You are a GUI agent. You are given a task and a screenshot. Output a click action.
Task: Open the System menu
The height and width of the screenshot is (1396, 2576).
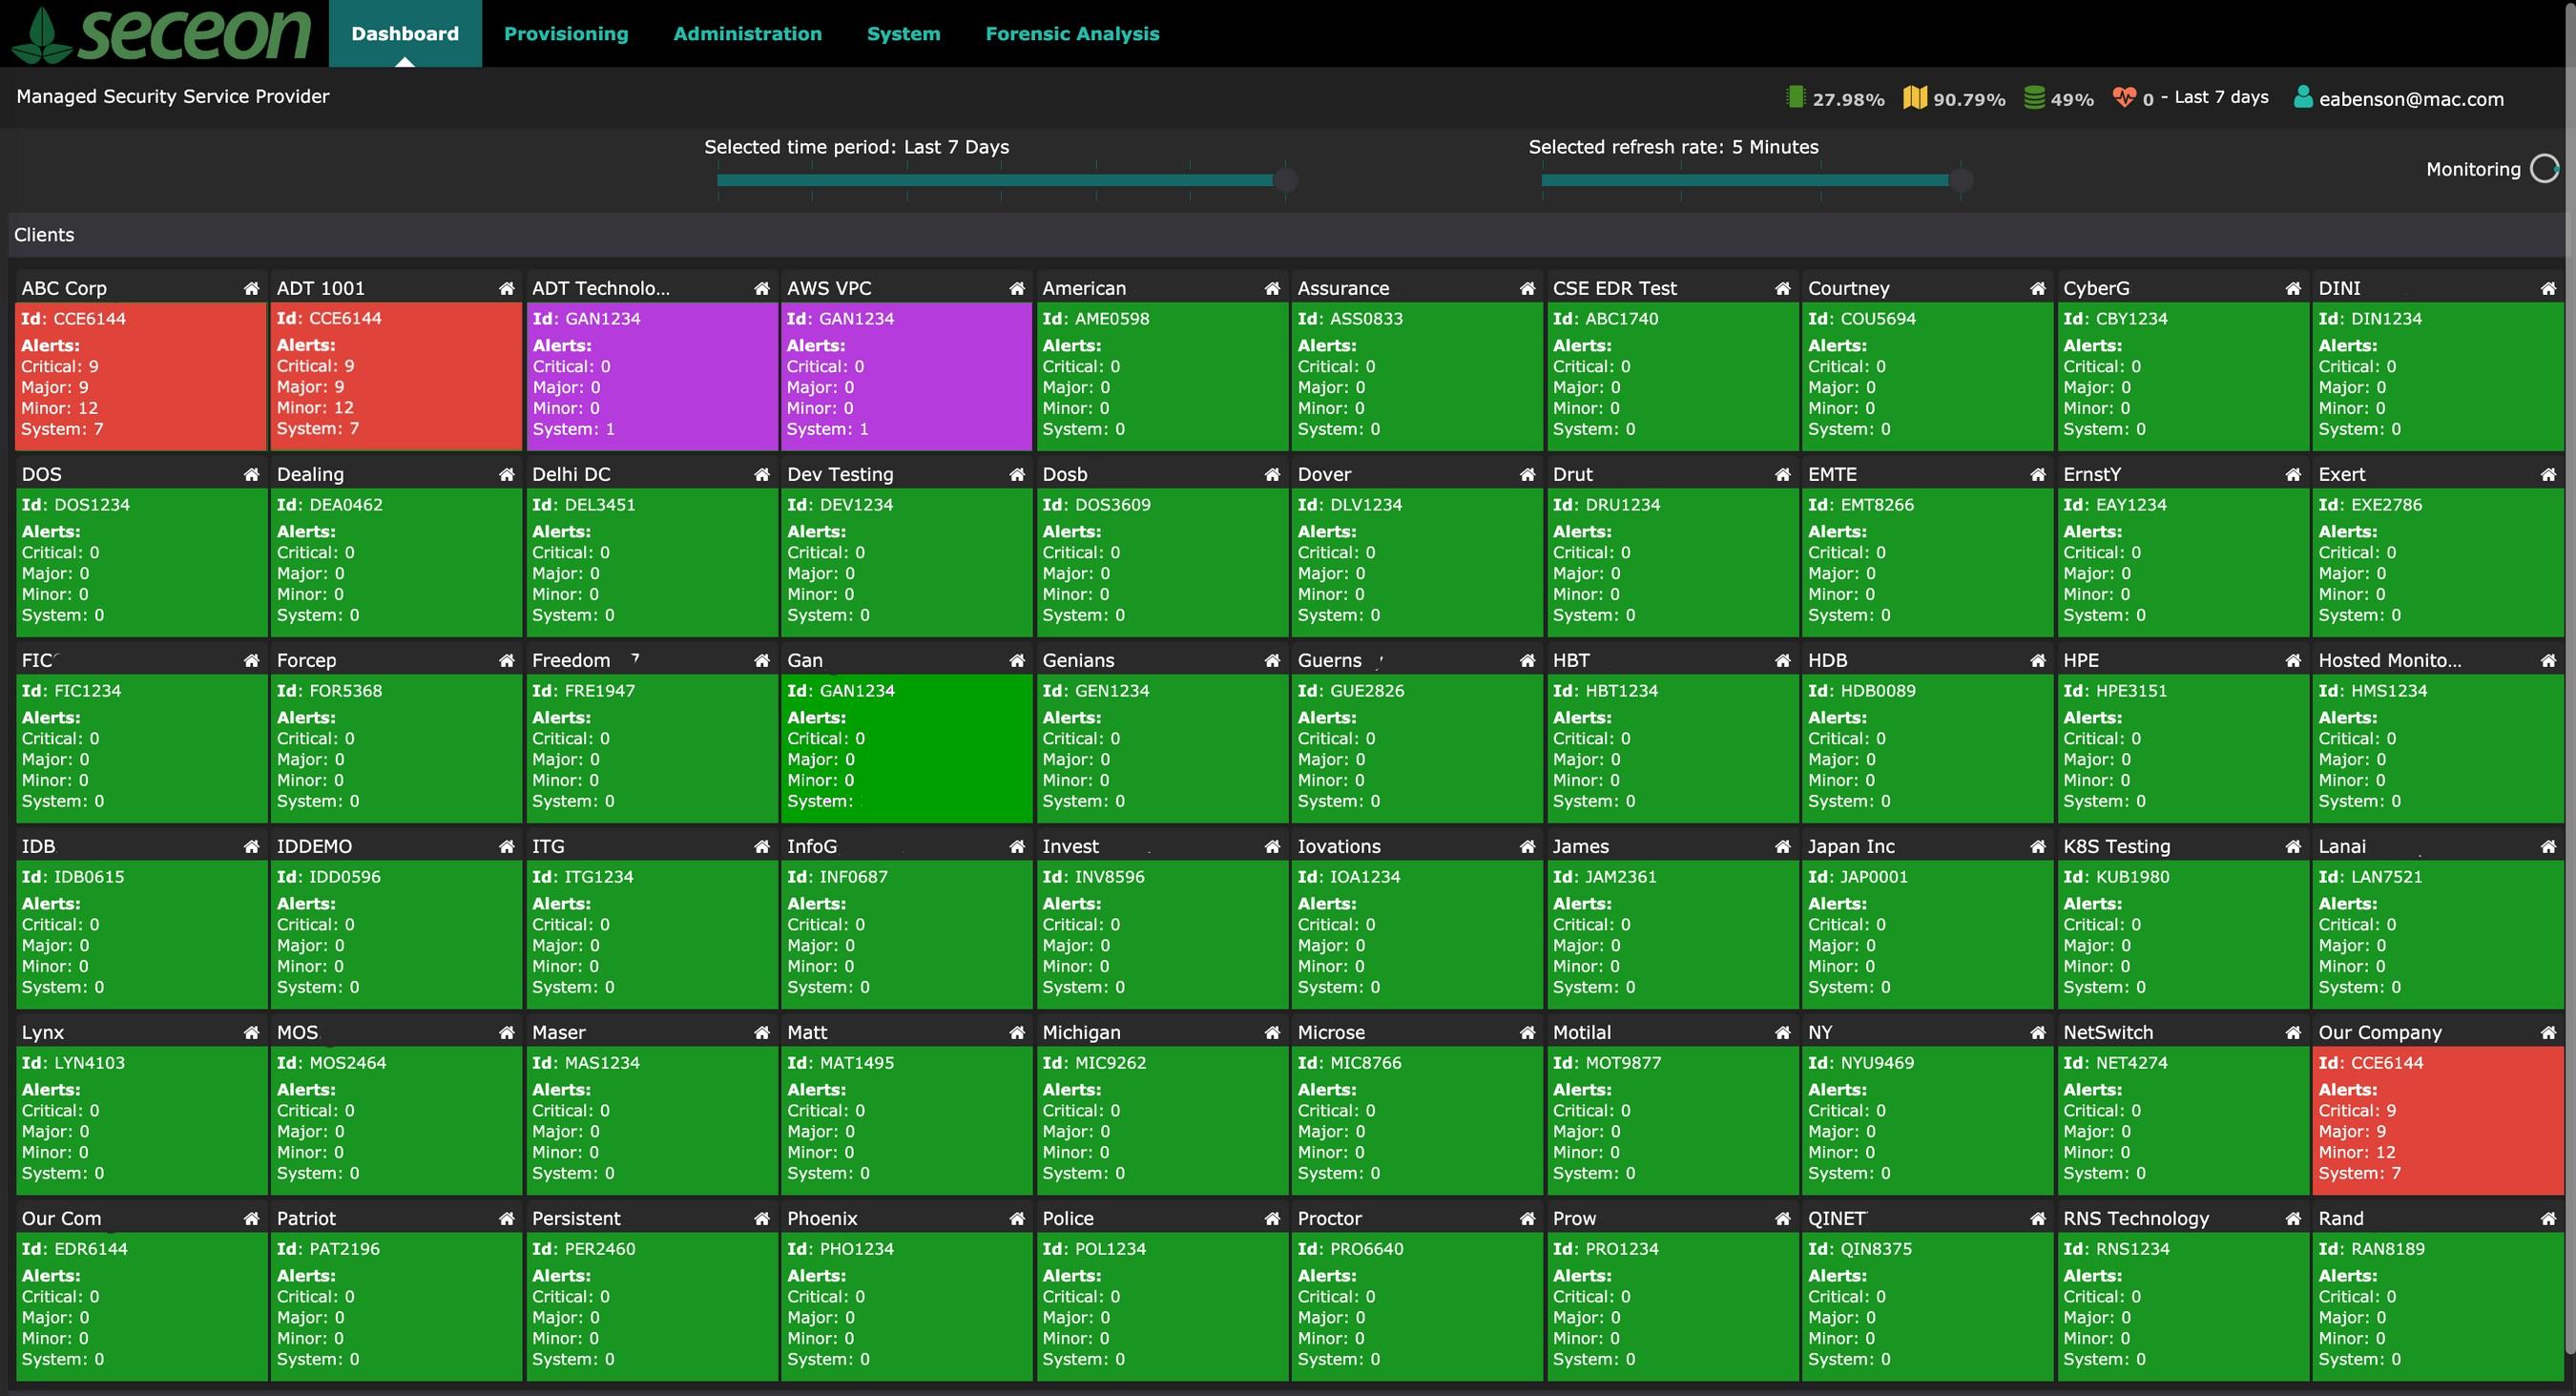click(903, 34)
